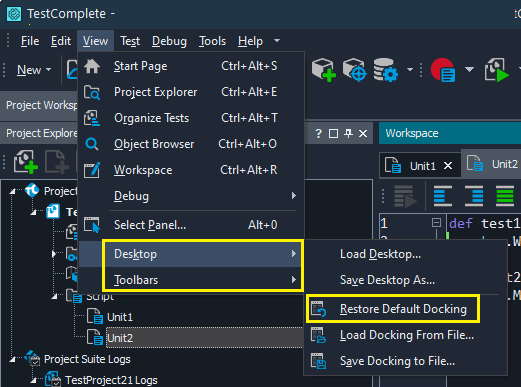
Task: Click the Workspace pencil icon in menu
Action: pyautogui.click(x=92, y=170)
